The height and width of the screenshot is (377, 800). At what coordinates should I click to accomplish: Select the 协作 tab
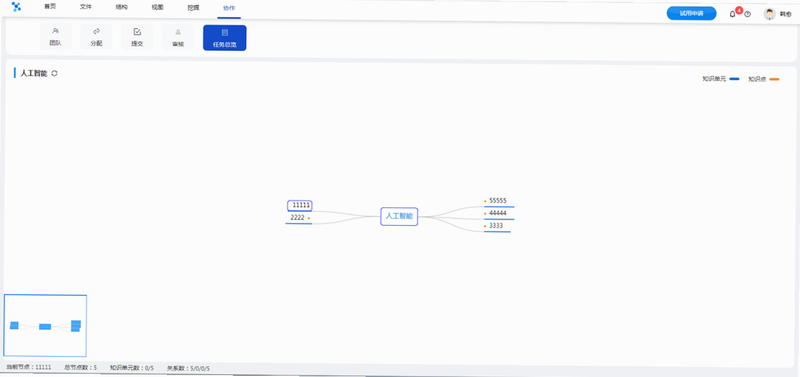coord(229,8)
